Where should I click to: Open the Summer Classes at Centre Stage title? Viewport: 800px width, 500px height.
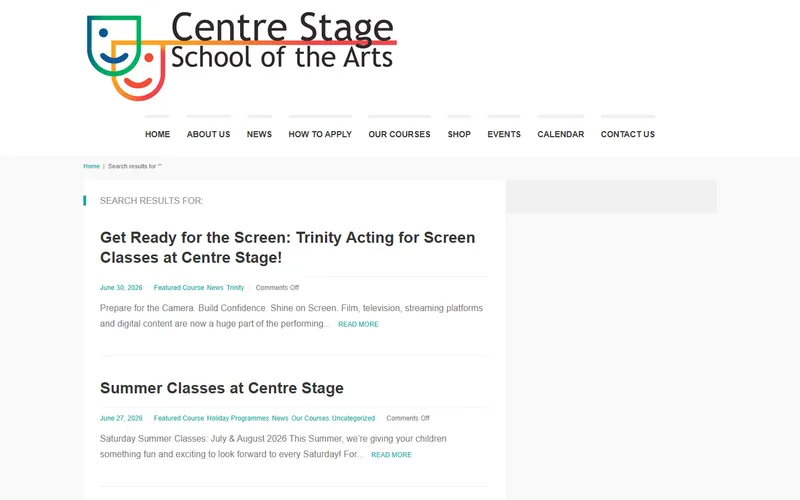[222, 388]
